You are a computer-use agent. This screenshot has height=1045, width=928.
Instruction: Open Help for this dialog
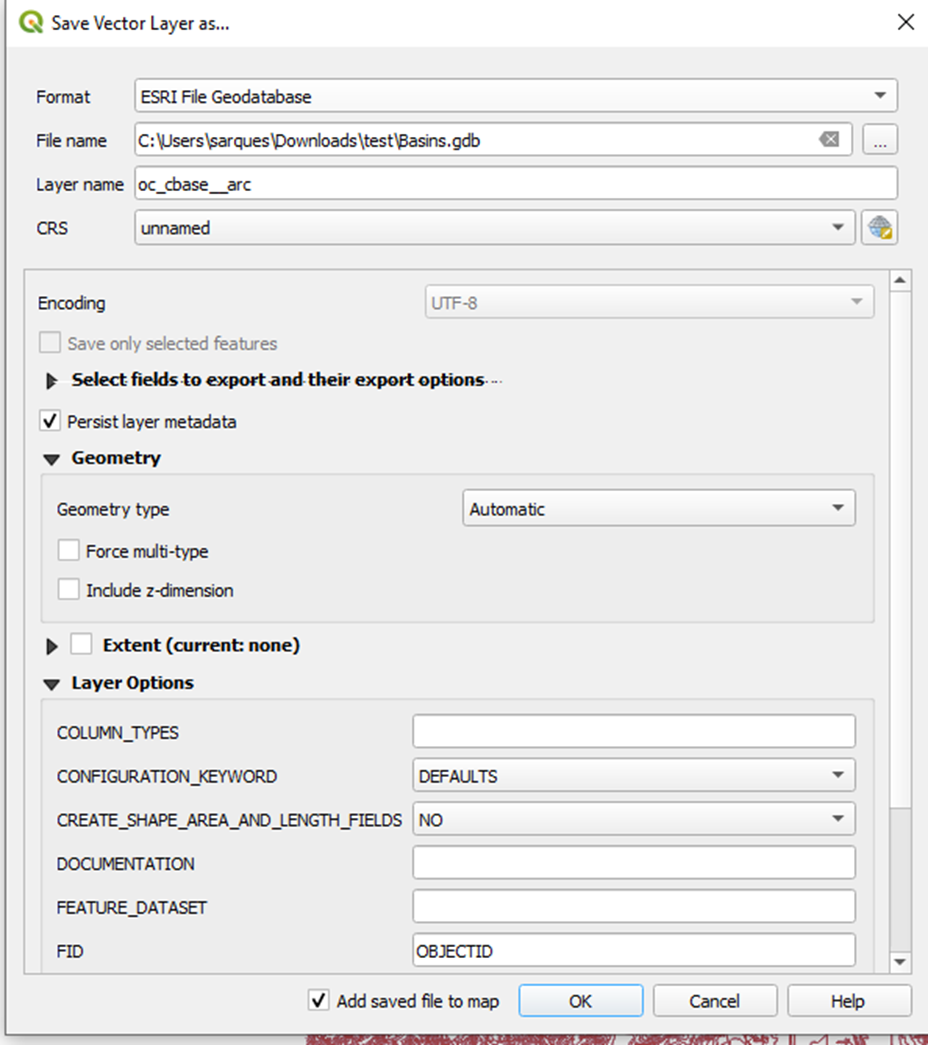pyautogui.click(x=849, y=1000)
